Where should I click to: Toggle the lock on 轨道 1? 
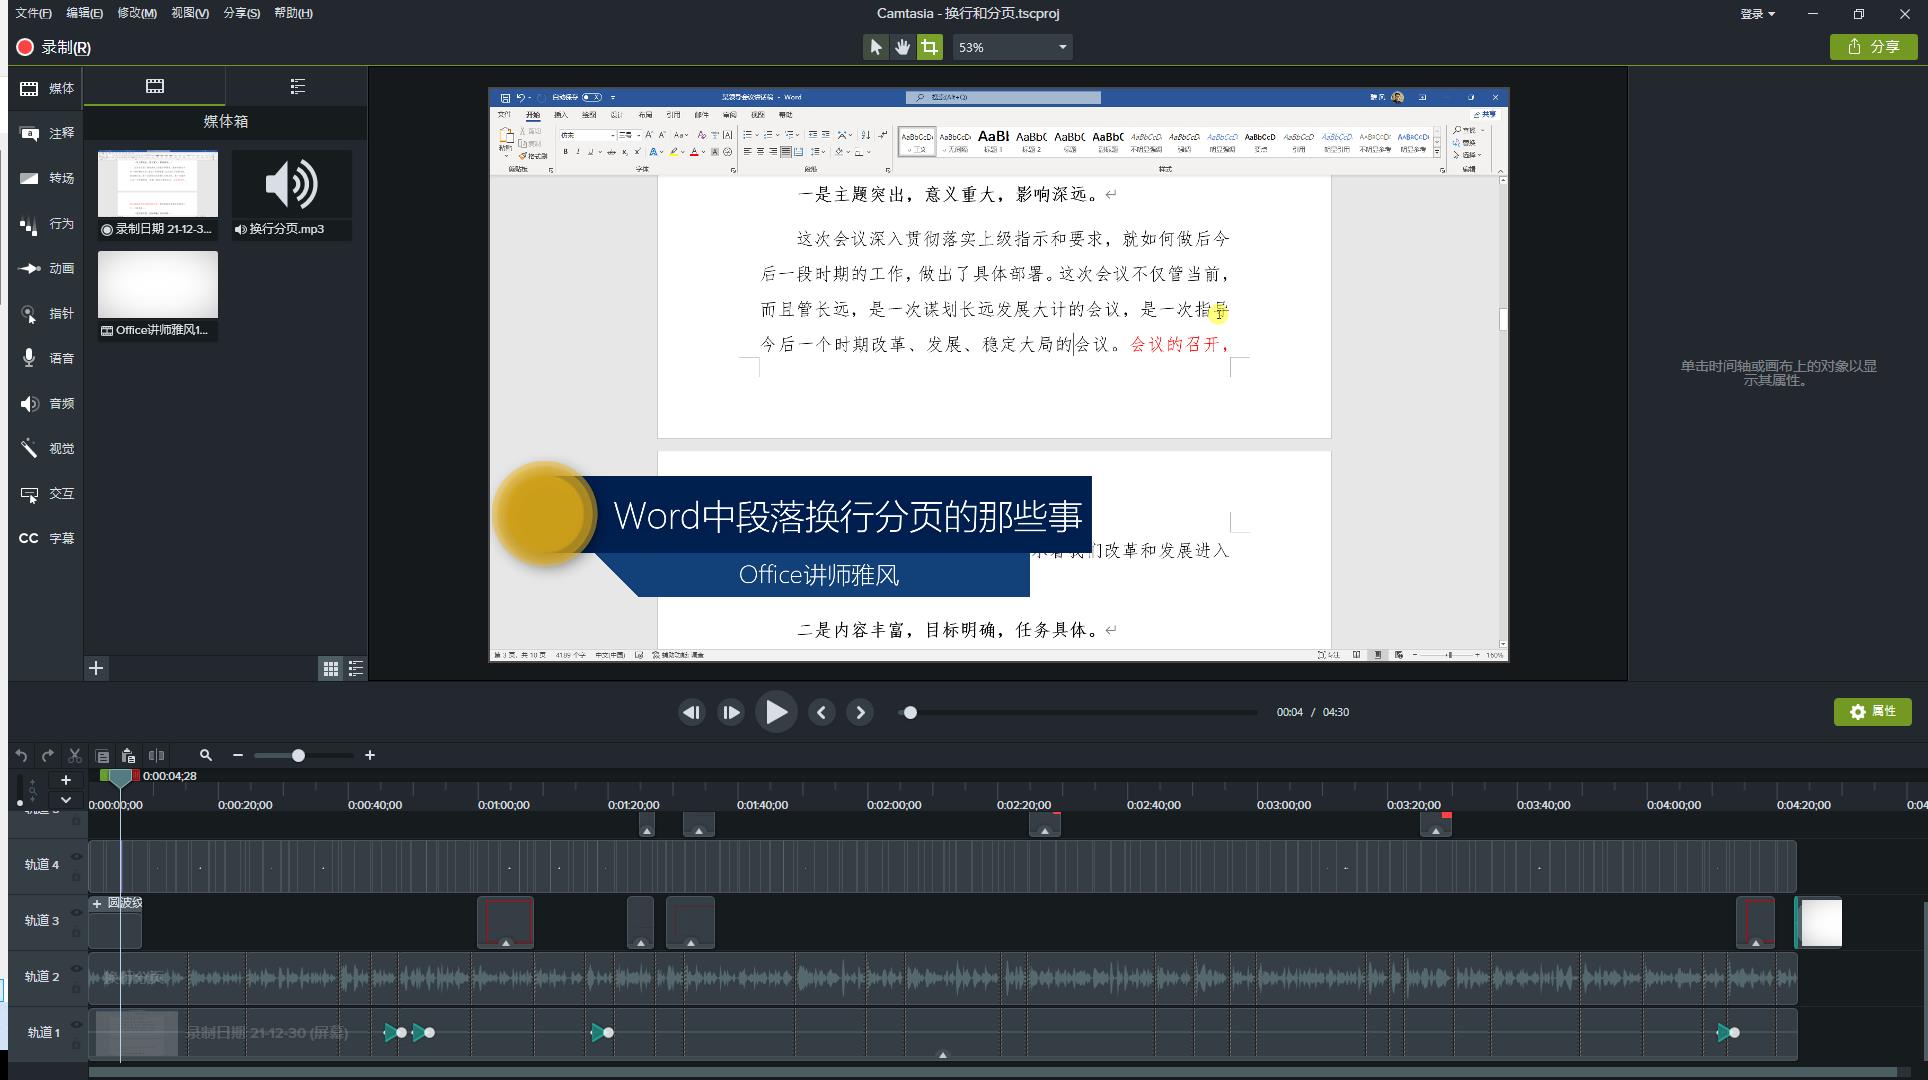(x=76, y=1044)
